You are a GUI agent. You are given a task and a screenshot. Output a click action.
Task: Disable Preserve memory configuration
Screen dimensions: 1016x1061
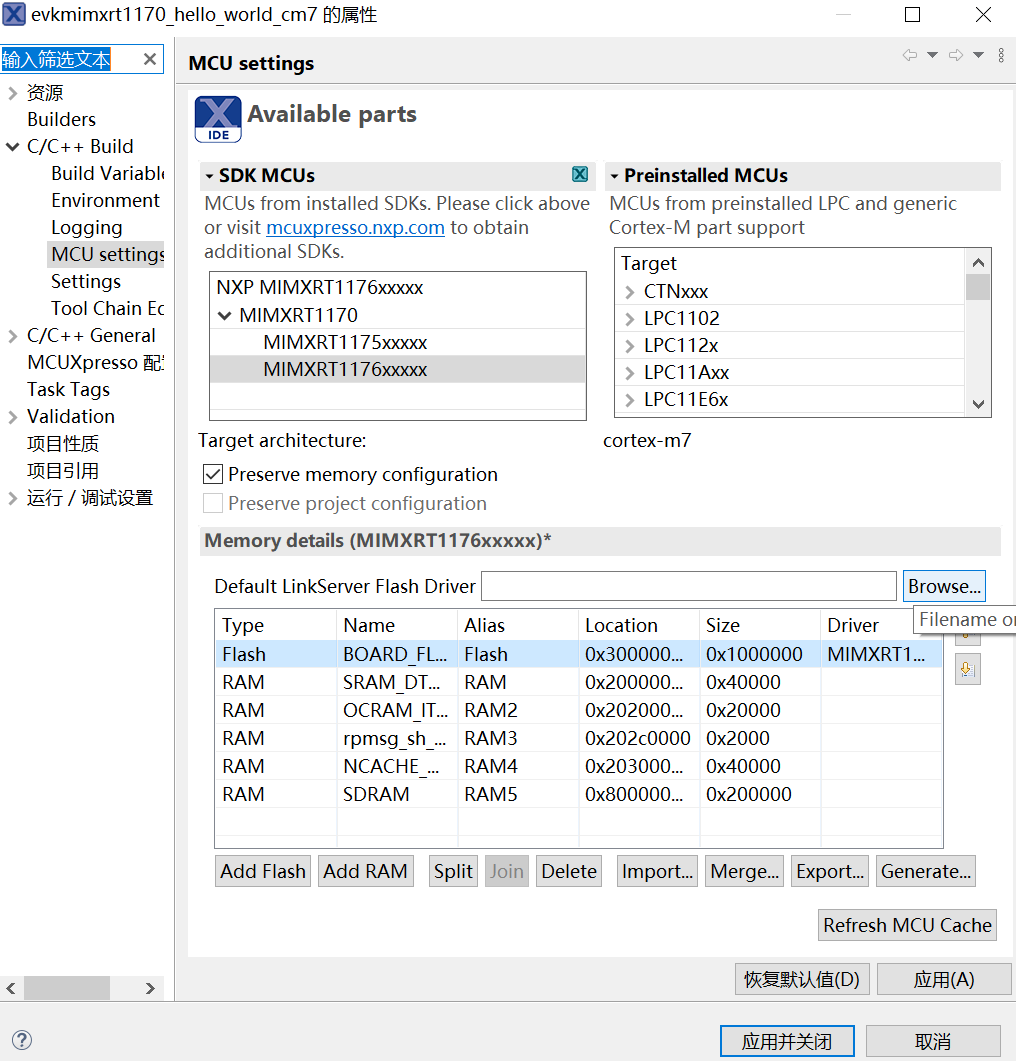(213, 474)
